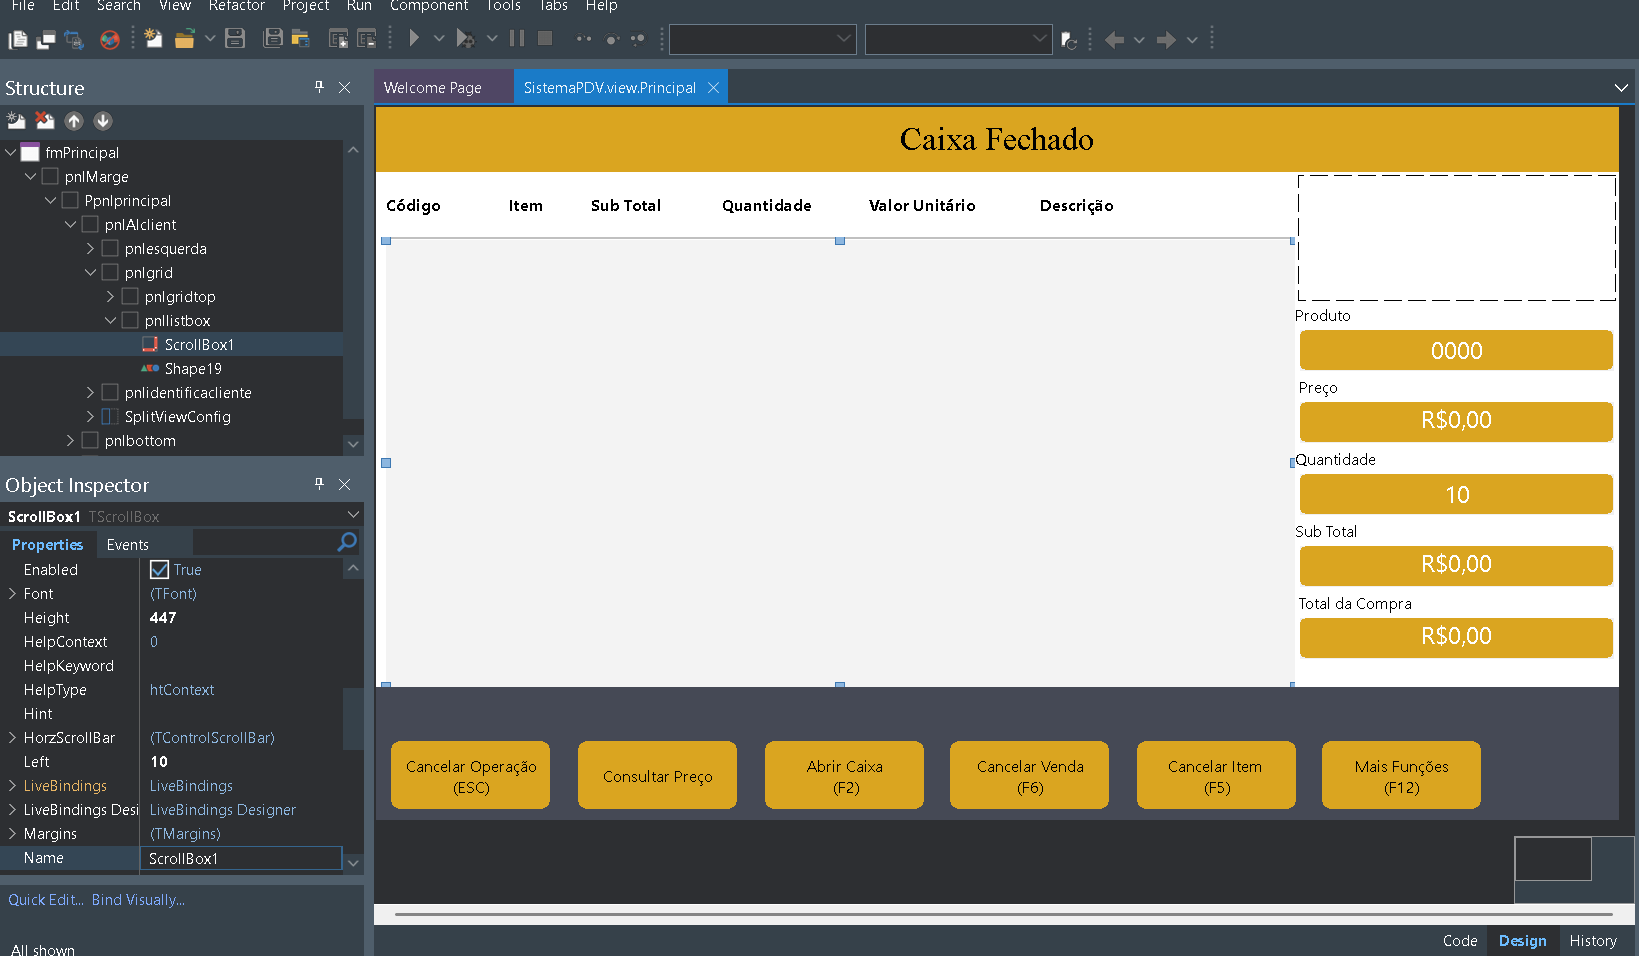Click the Save icon

point(235,39)
